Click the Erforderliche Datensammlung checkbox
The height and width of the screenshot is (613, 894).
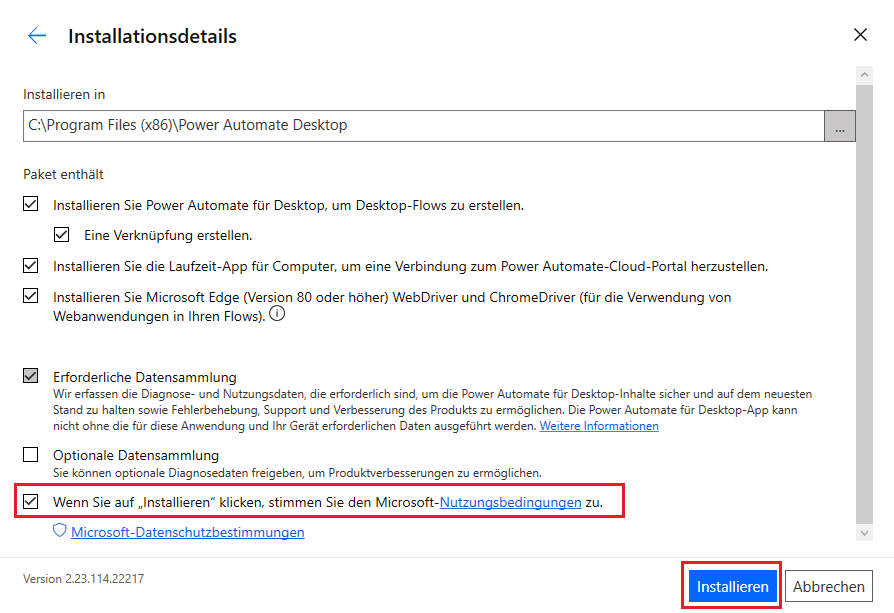coord(31,376)
